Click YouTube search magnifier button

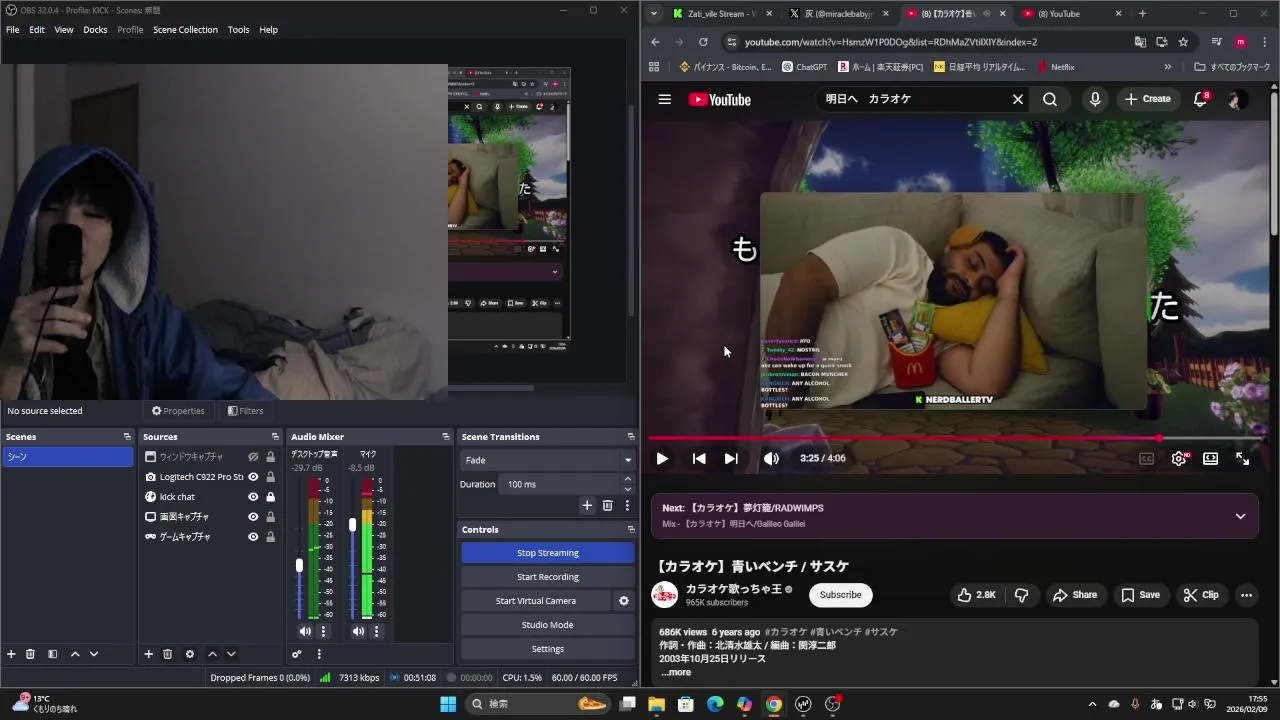(x=1050, y=99)
